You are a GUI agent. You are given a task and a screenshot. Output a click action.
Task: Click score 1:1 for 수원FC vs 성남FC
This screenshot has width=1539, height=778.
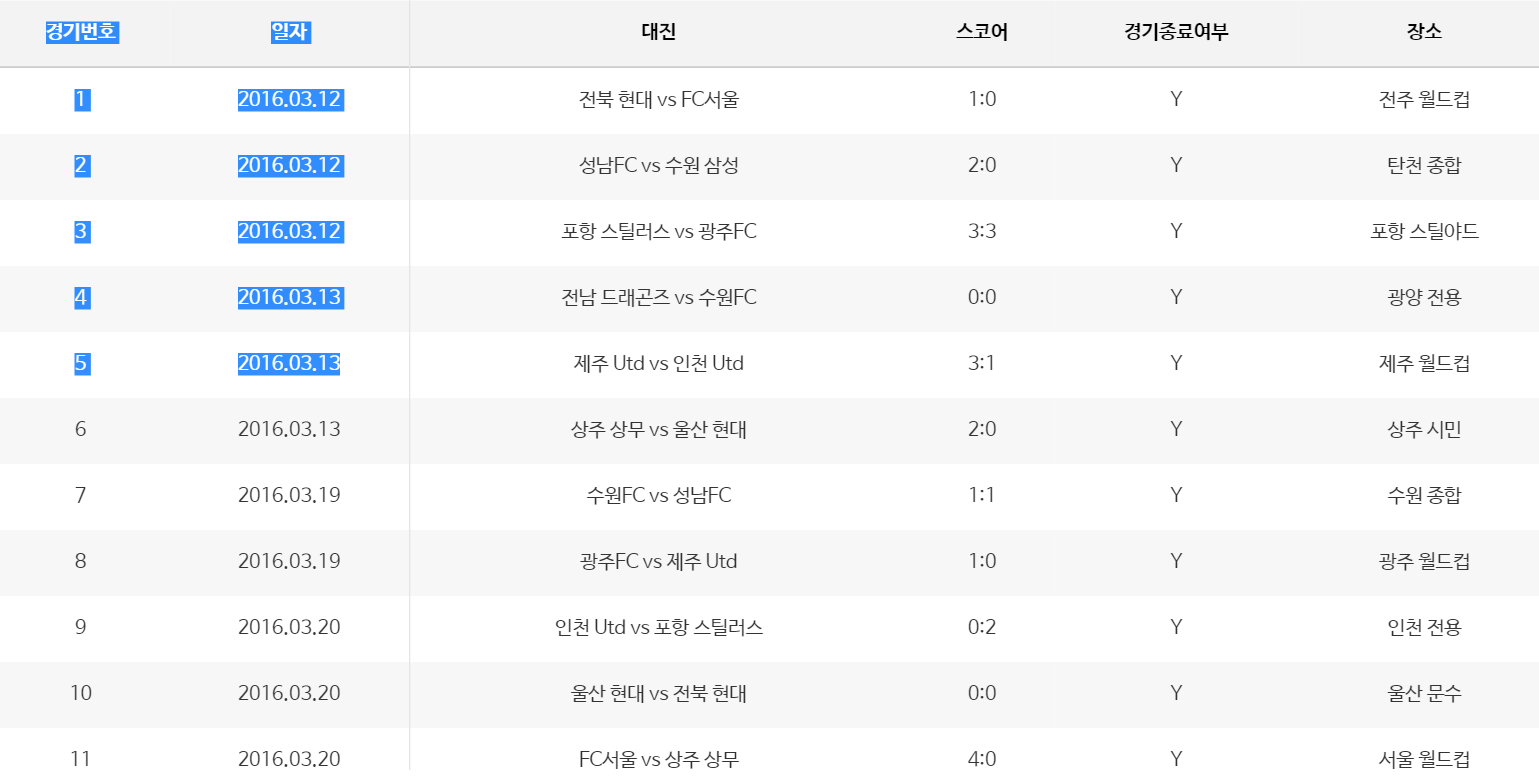(x=982, y=495)
